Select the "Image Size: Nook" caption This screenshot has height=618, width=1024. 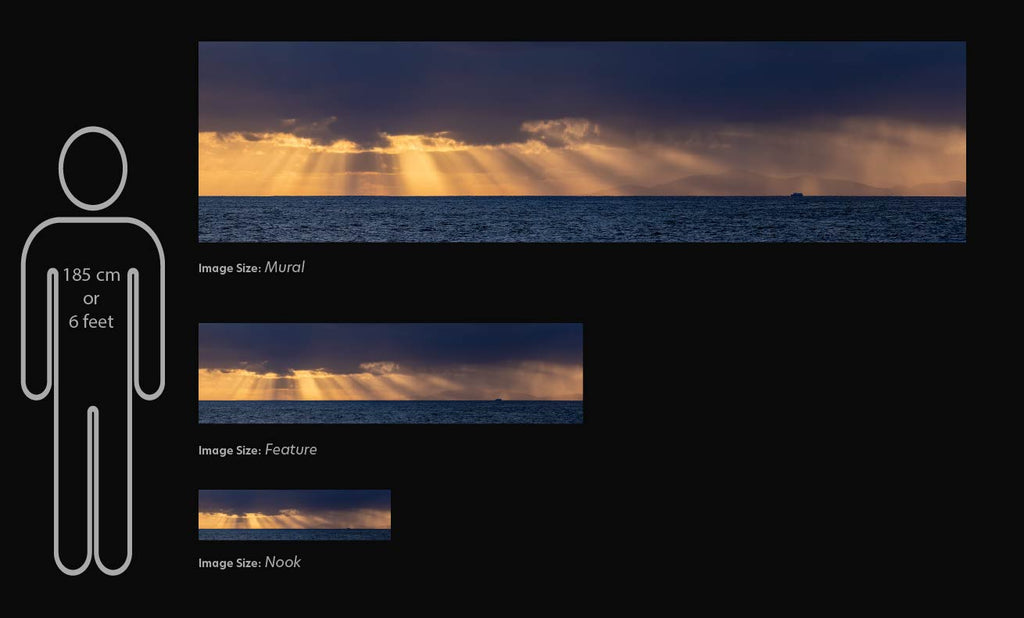pyautogui.click(x=249, y=563)
